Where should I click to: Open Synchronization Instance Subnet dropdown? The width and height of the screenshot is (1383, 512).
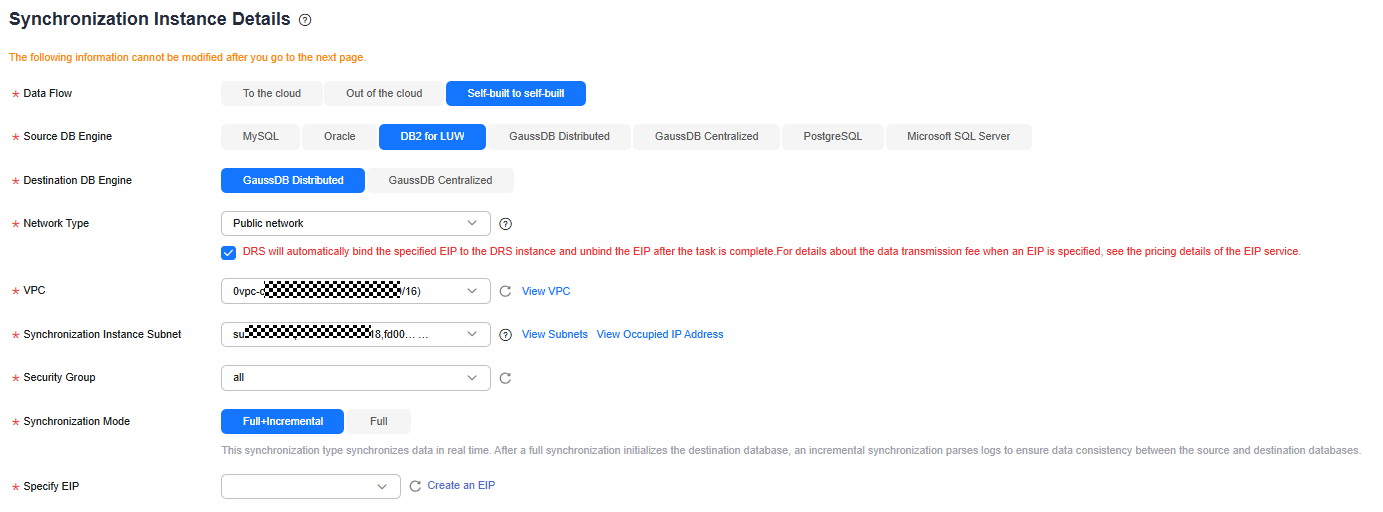[356, 335]
